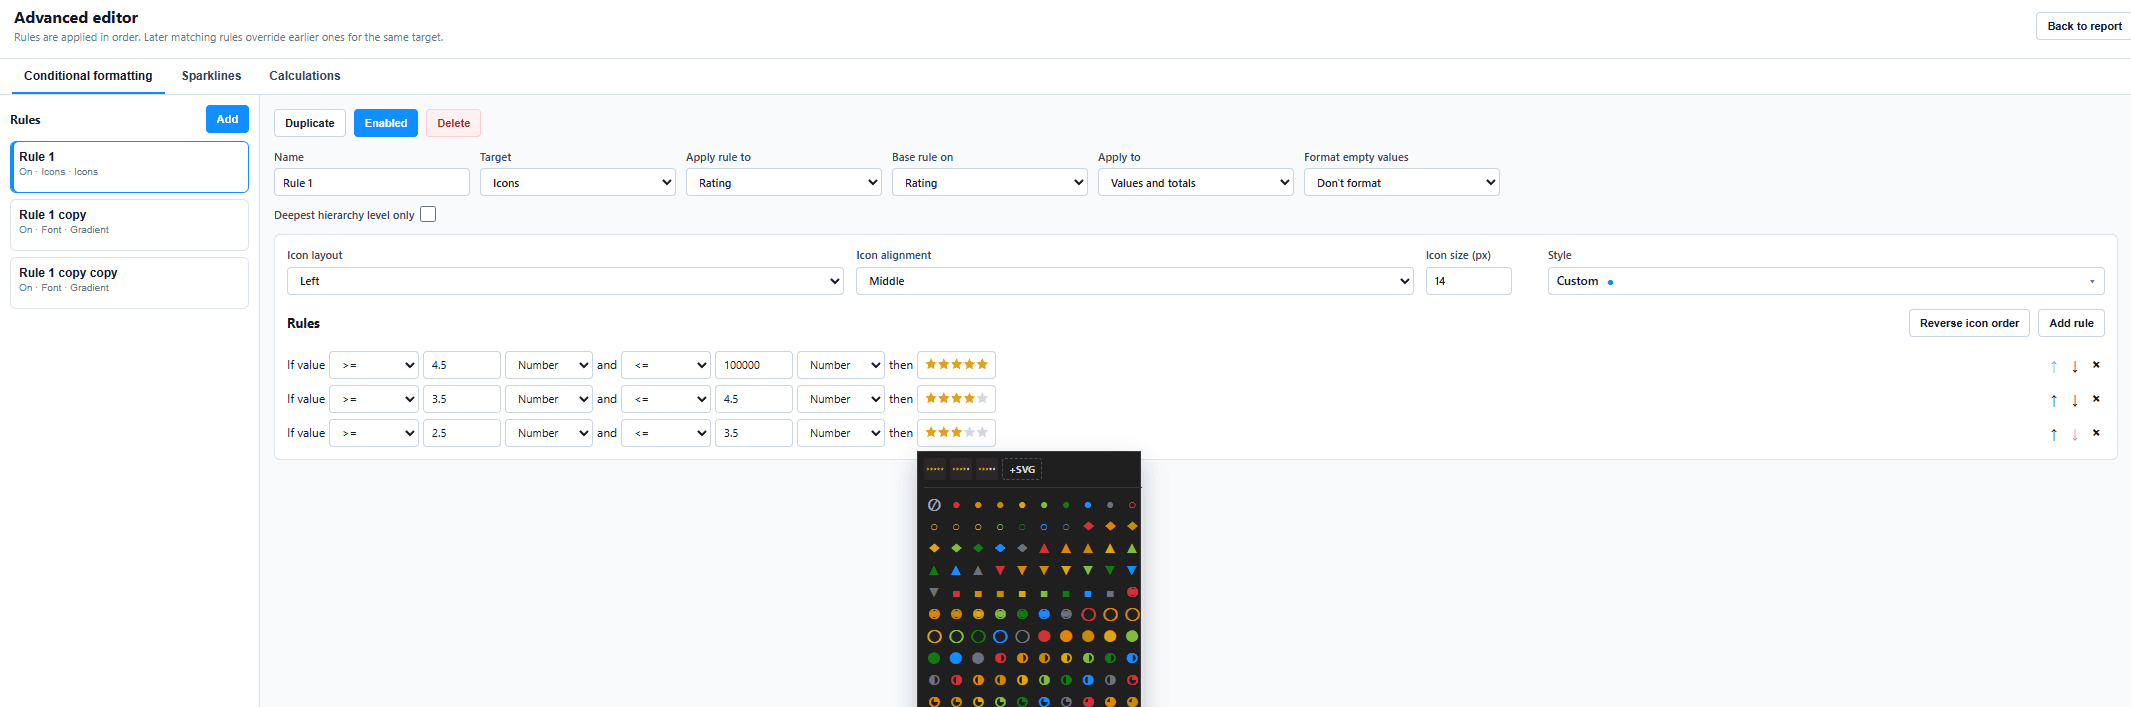Pick the large red ring outline icon
Image resolution: width=2131 pixels, height=707 pixels.
[1088, 614]
